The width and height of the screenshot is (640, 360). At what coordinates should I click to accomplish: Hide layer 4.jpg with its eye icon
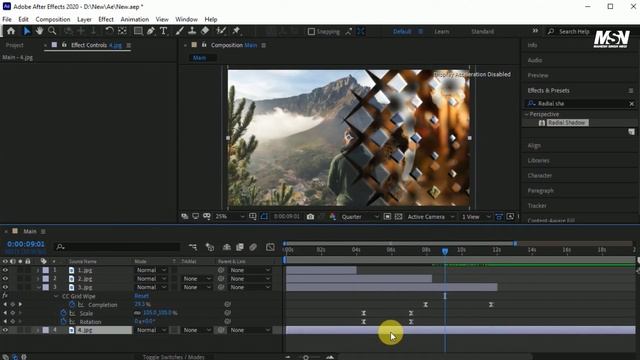coord(5,330)
